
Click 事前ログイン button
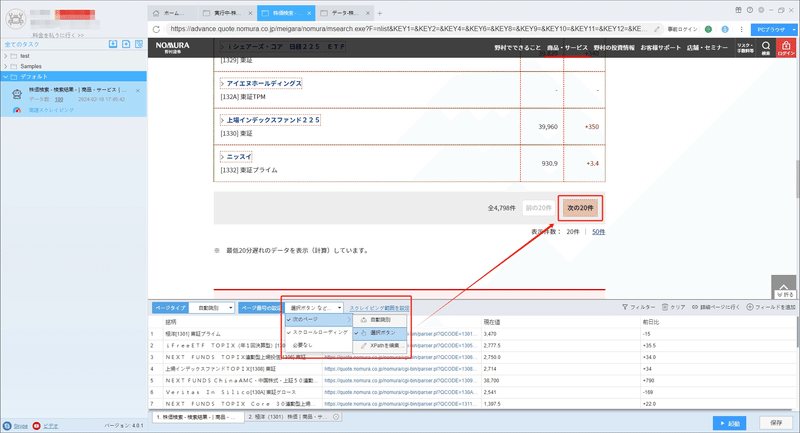[683, 30]
